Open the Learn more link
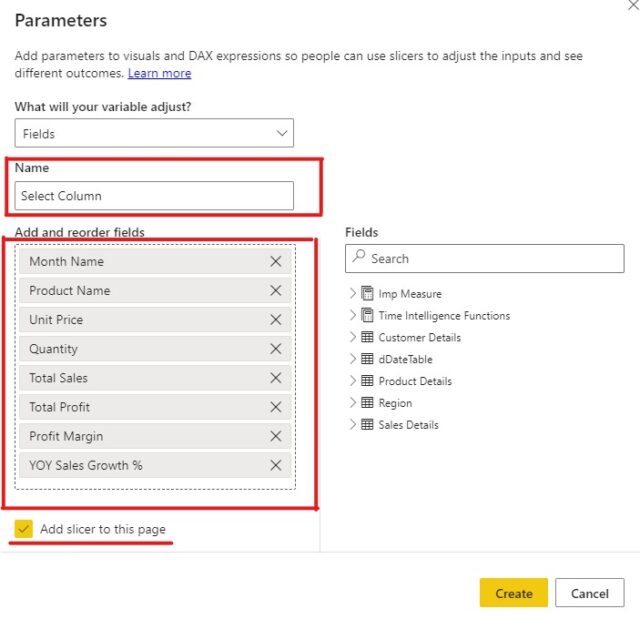This screenshot has height=619, width=640. click(x=160, y=73)
